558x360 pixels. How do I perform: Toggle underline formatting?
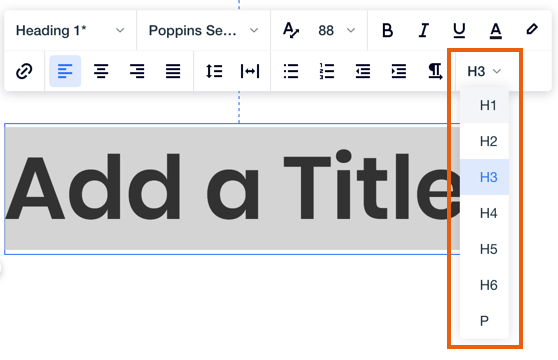click(459, 30)
